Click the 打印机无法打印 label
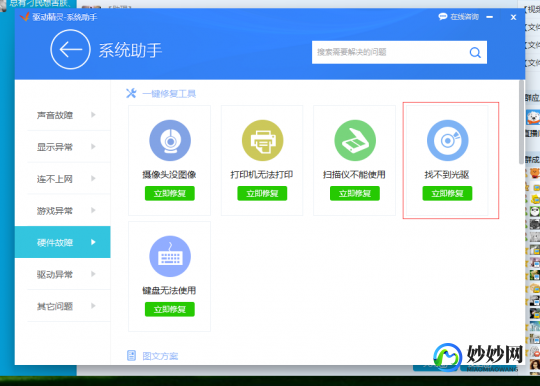 click(262, 175)
